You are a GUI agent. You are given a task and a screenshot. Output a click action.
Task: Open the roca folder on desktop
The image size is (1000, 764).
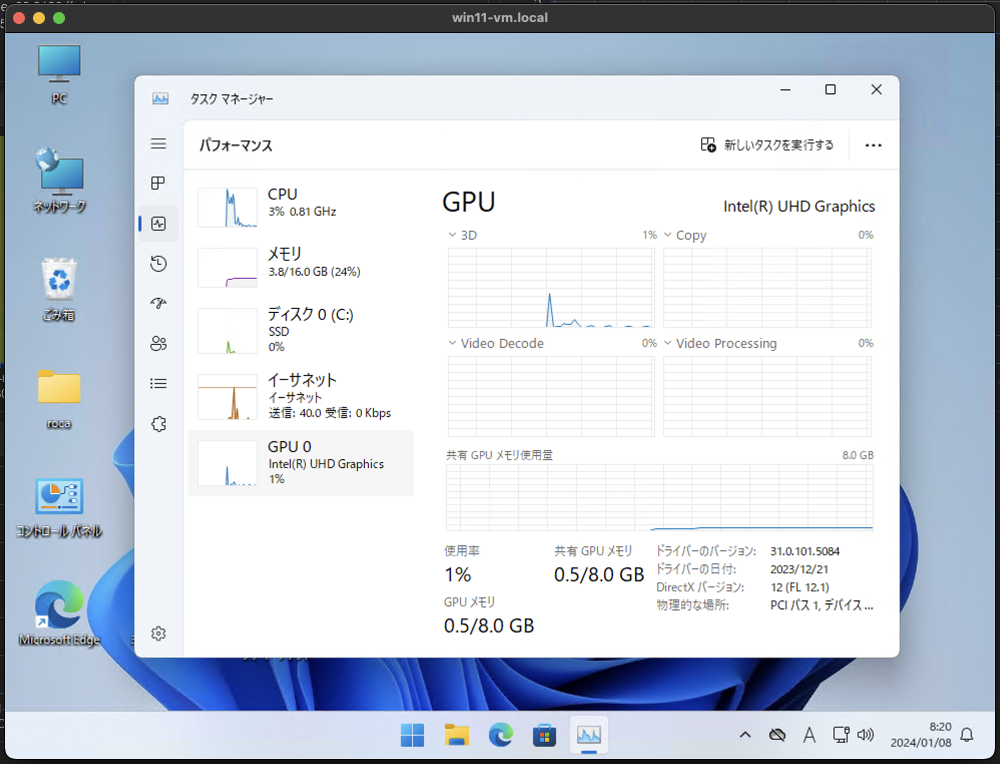pyautogui.click(x=59, y=398)
